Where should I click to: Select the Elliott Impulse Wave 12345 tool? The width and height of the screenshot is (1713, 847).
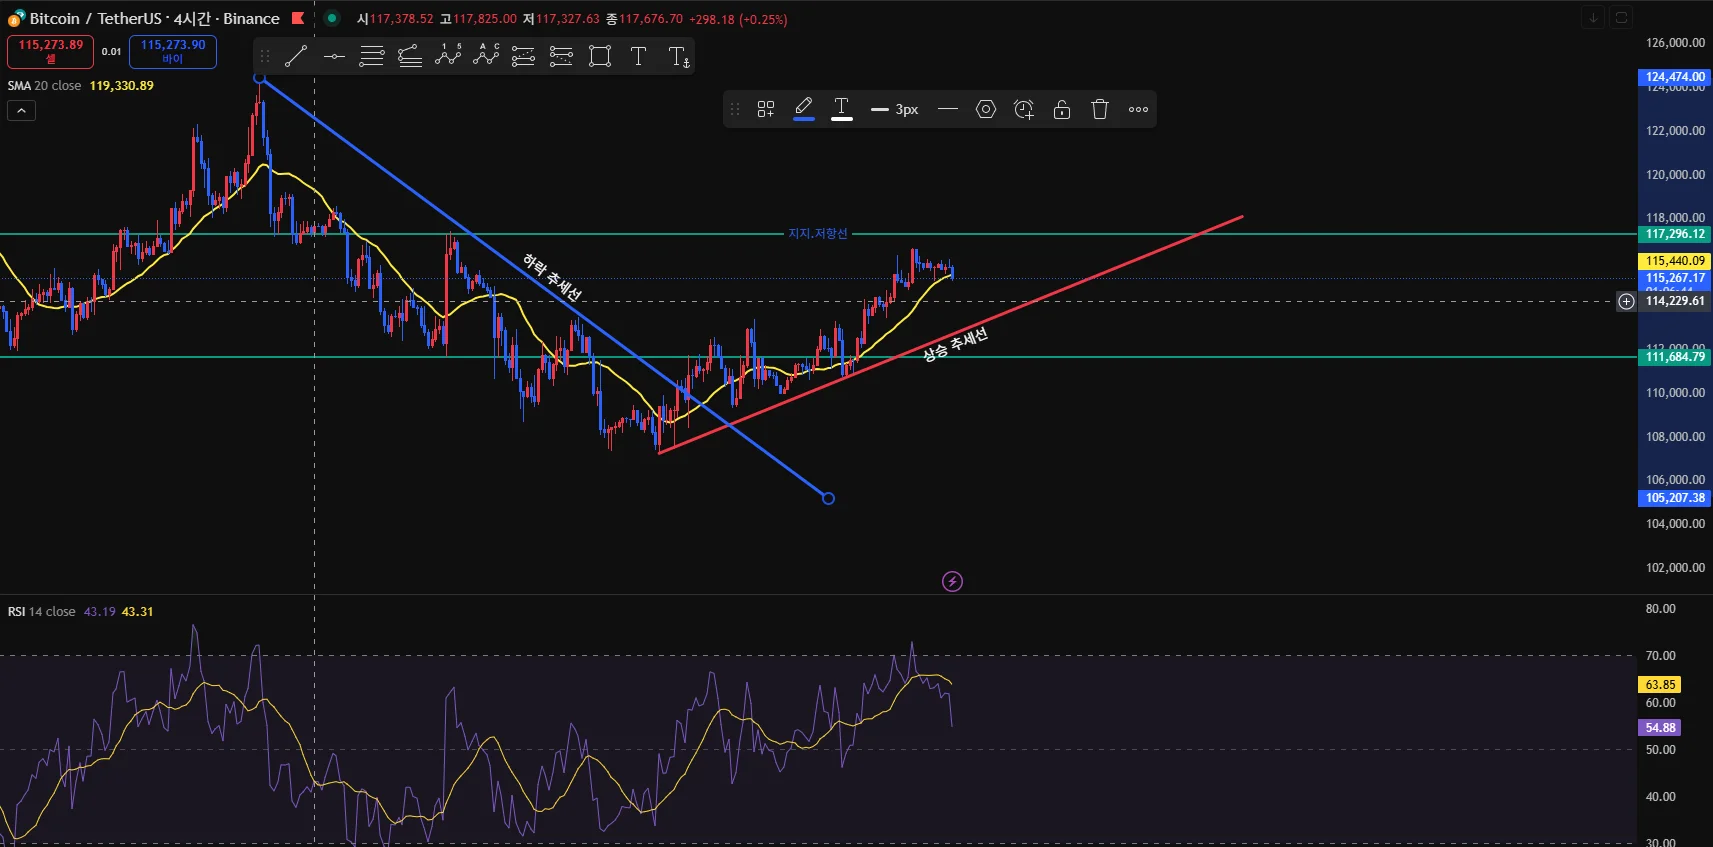pyautogui.click(x=448, y=56)
